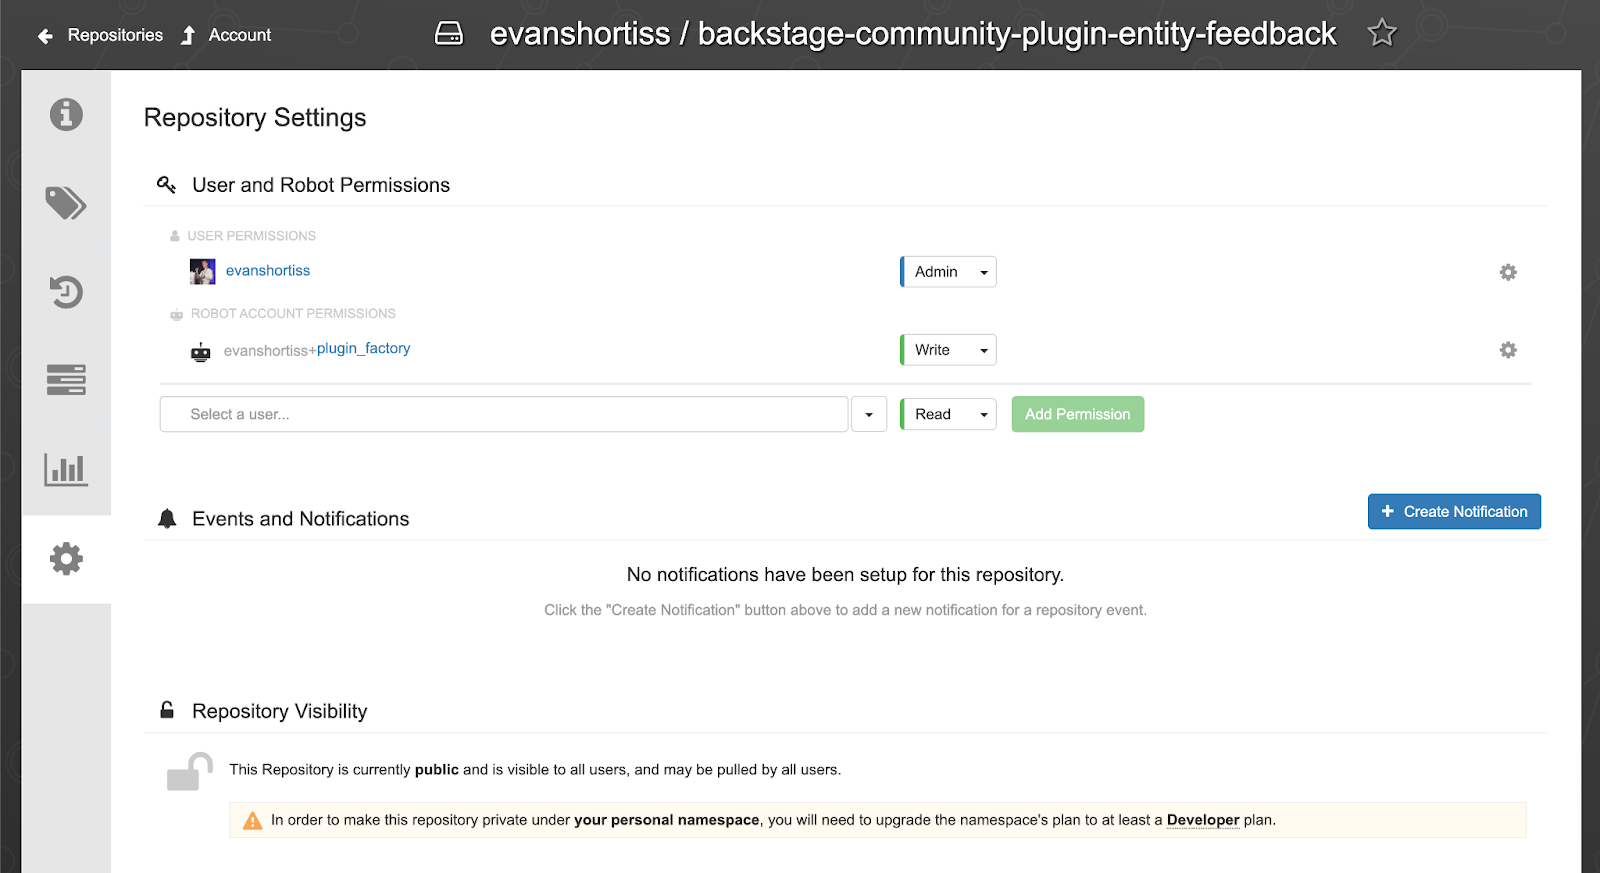This screenshot has height=873, width=1600.
Task: Open the Information tab in sidebar
Action: pyautogui.click(x=66, y=114)
